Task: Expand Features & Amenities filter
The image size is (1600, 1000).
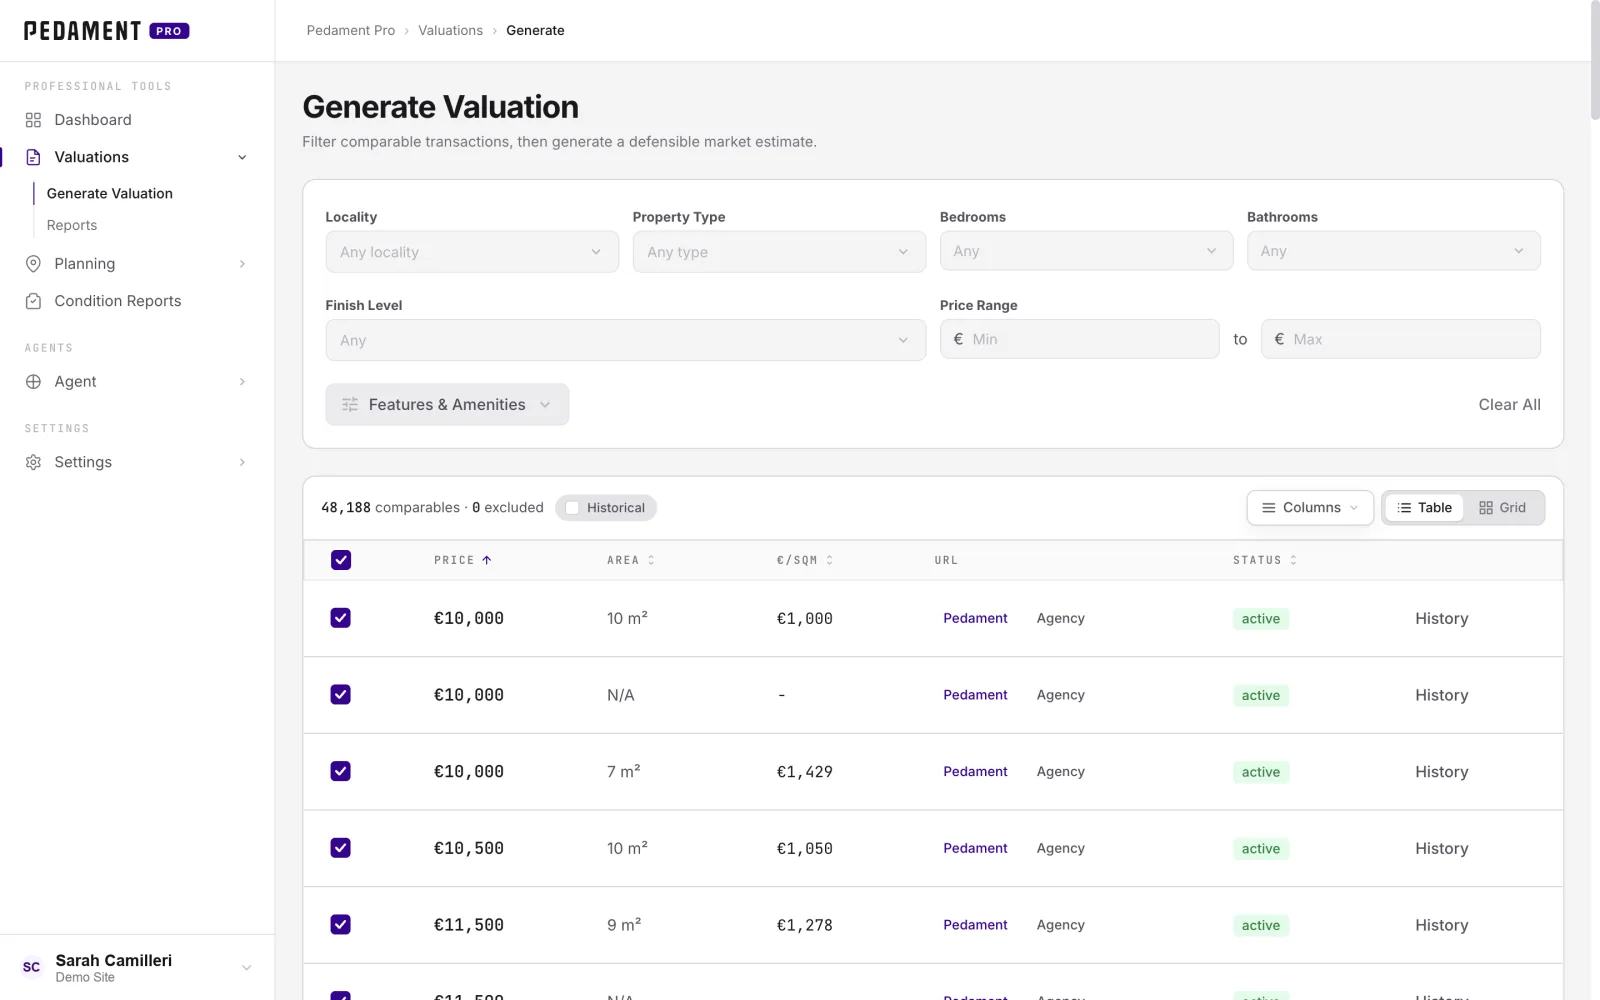Action: 447,405
